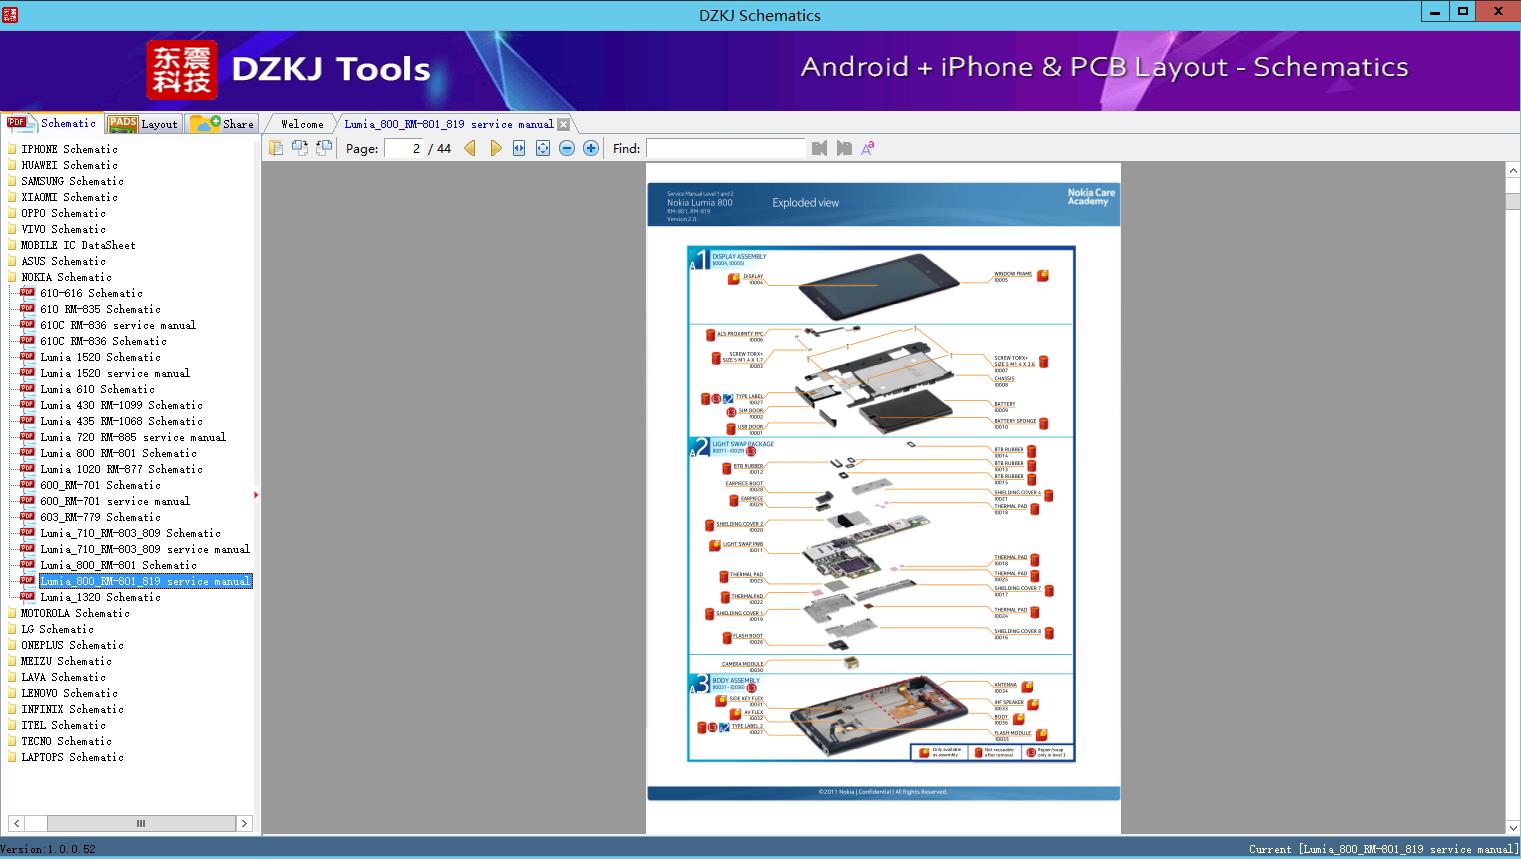Open 610-616 Schematic PDF
The width and height of the screenshot is (1521, 859).
click(x=91, y=293)
